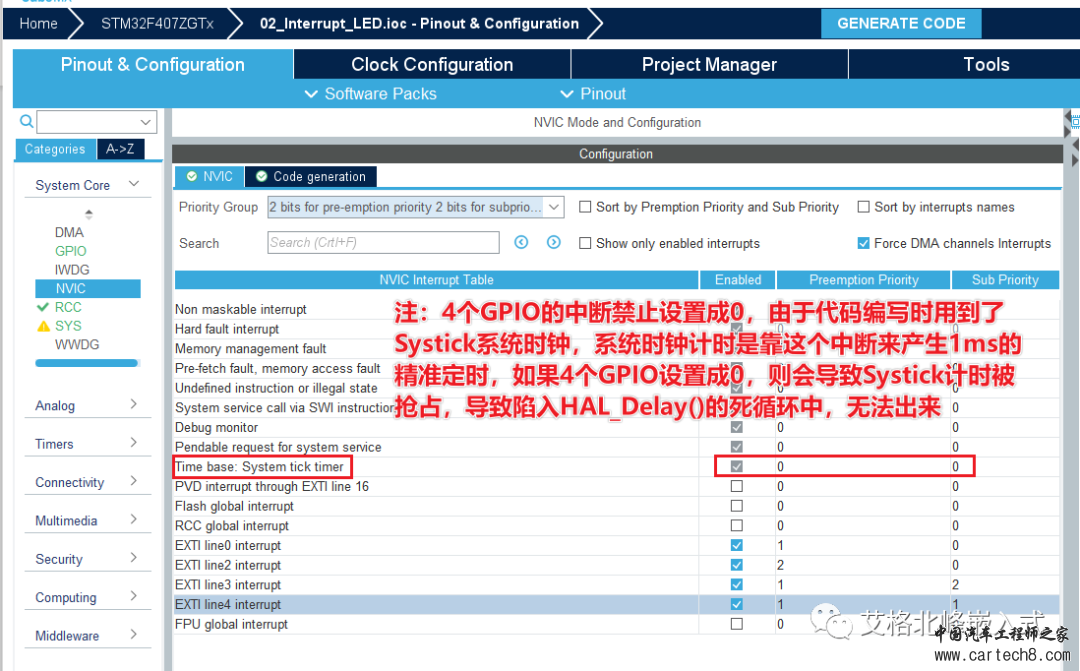Select the Categories sidebar tab

pos(55,149)
